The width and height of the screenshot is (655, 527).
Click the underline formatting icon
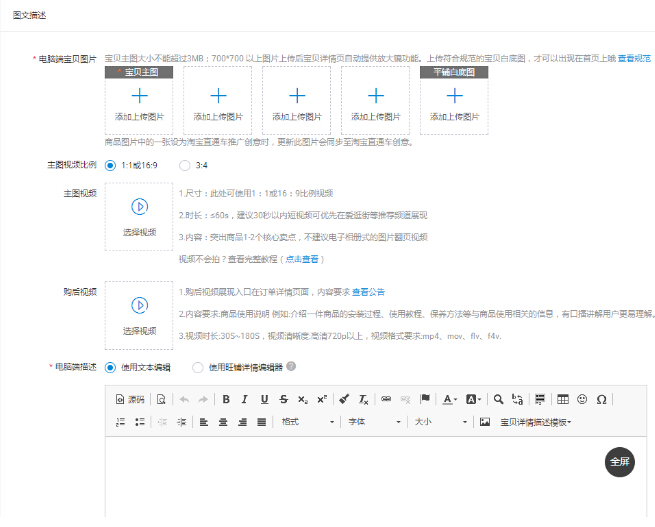[x=265, y=399]
